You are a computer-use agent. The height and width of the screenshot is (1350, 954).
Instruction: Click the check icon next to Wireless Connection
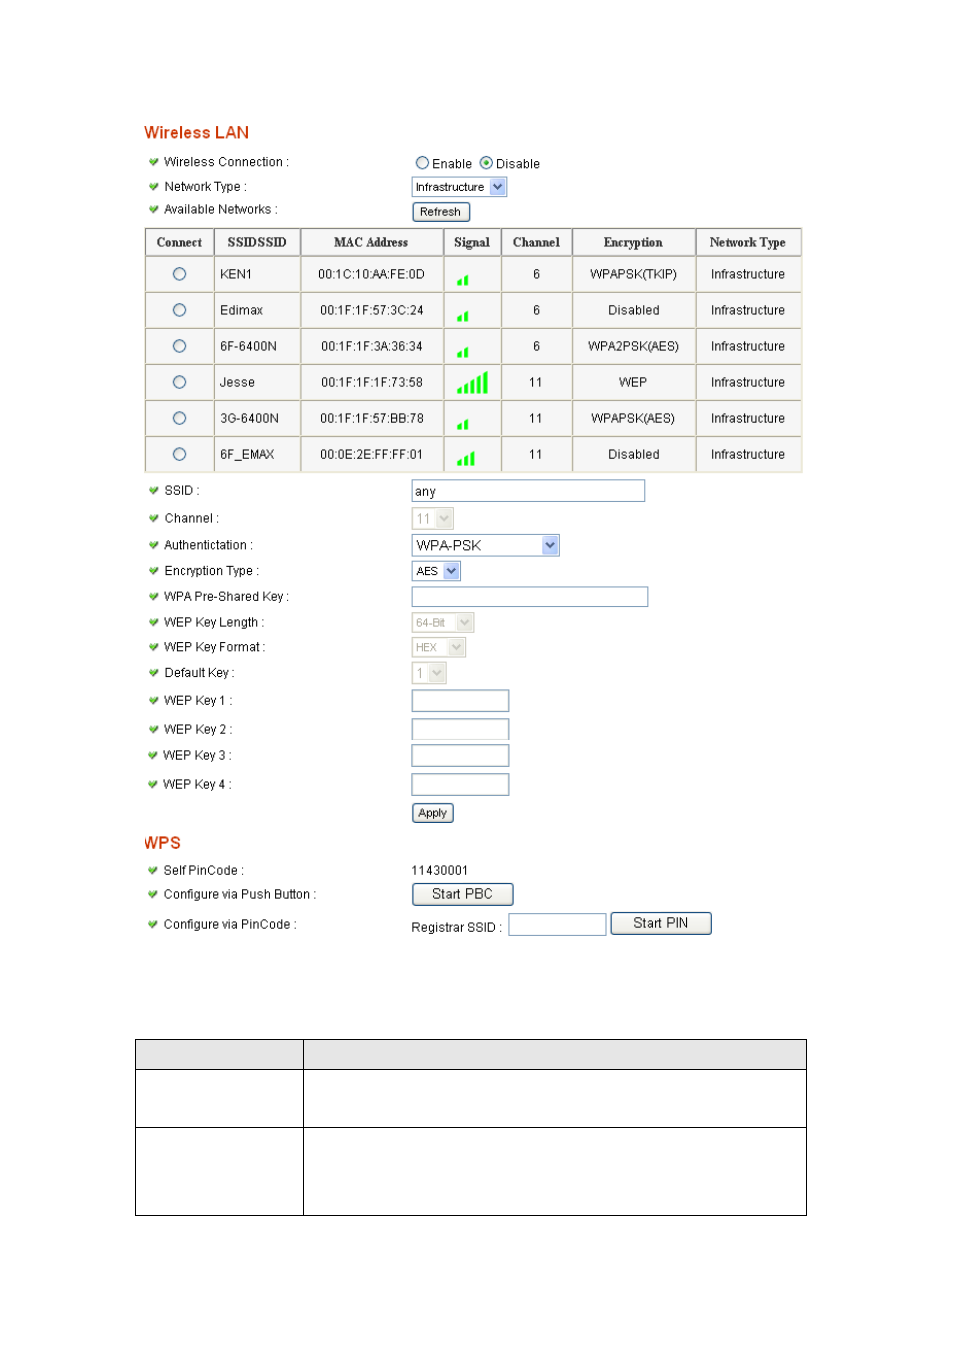point(154,162)
